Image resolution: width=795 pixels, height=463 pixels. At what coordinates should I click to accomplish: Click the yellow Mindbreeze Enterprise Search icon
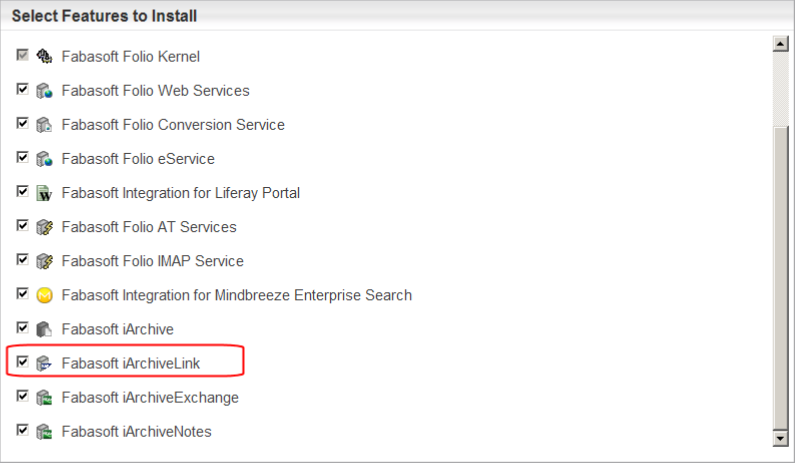tap(44, 295)
